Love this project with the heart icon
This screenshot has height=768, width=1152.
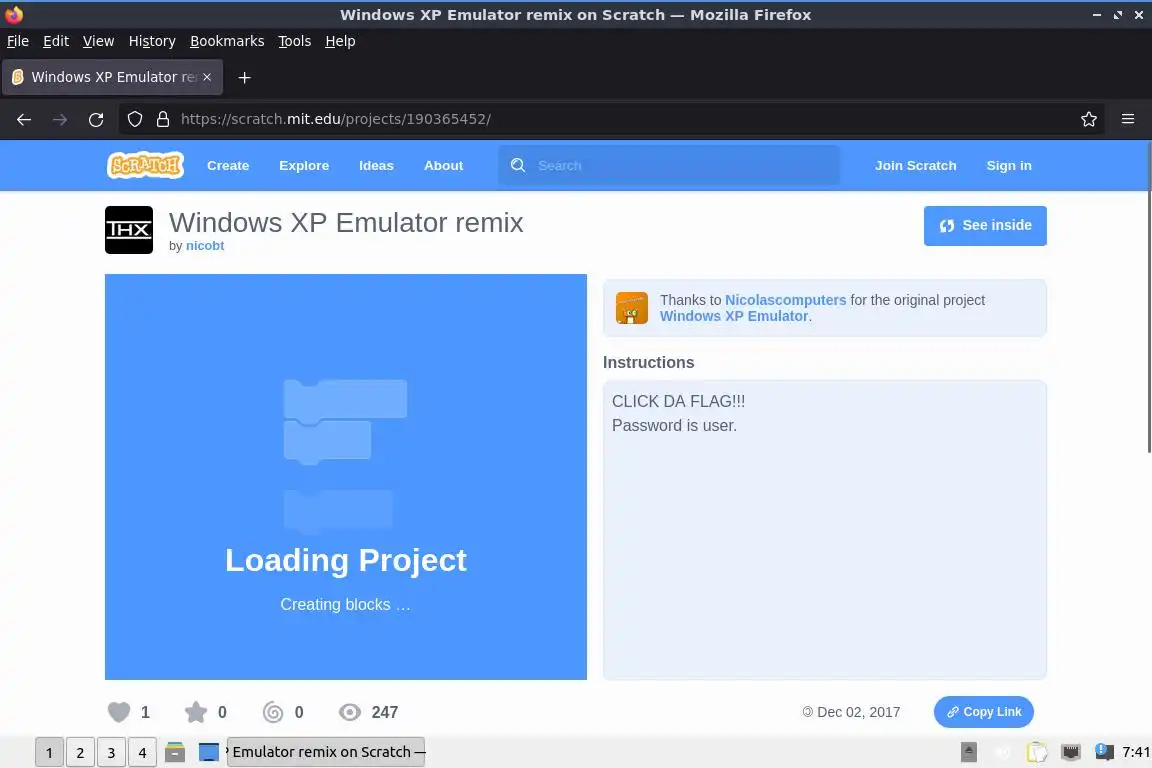click(119, 712)
